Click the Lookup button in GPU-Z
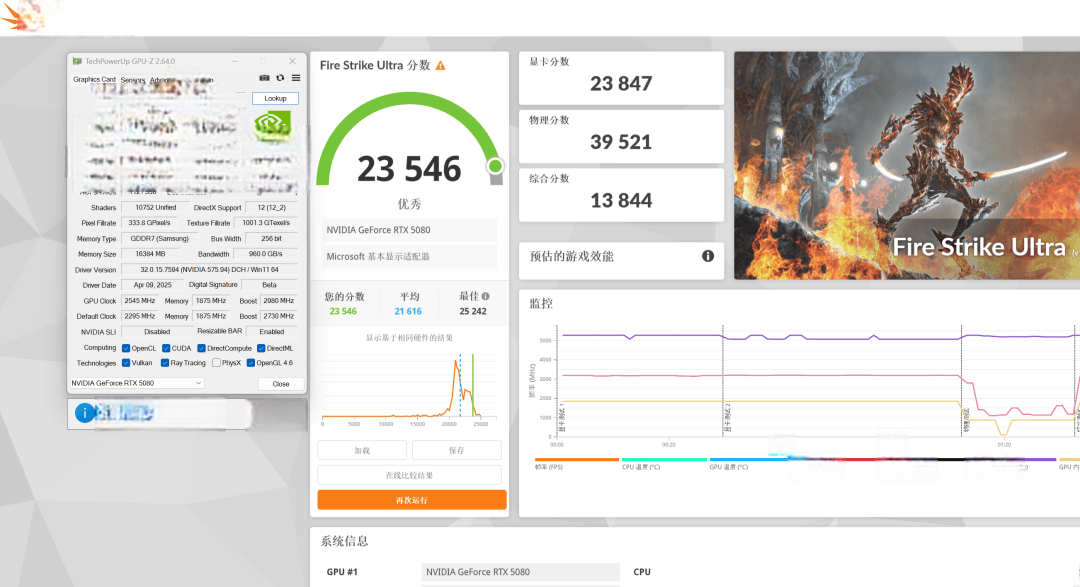Image resolution: width=1080 pixels, height=587 pixels. [275, 99]
